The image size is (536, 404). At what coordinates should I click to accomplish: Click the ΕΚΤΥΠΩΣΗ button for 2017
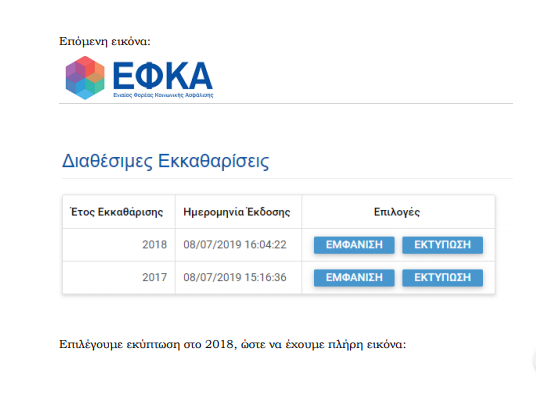(442, 278)
